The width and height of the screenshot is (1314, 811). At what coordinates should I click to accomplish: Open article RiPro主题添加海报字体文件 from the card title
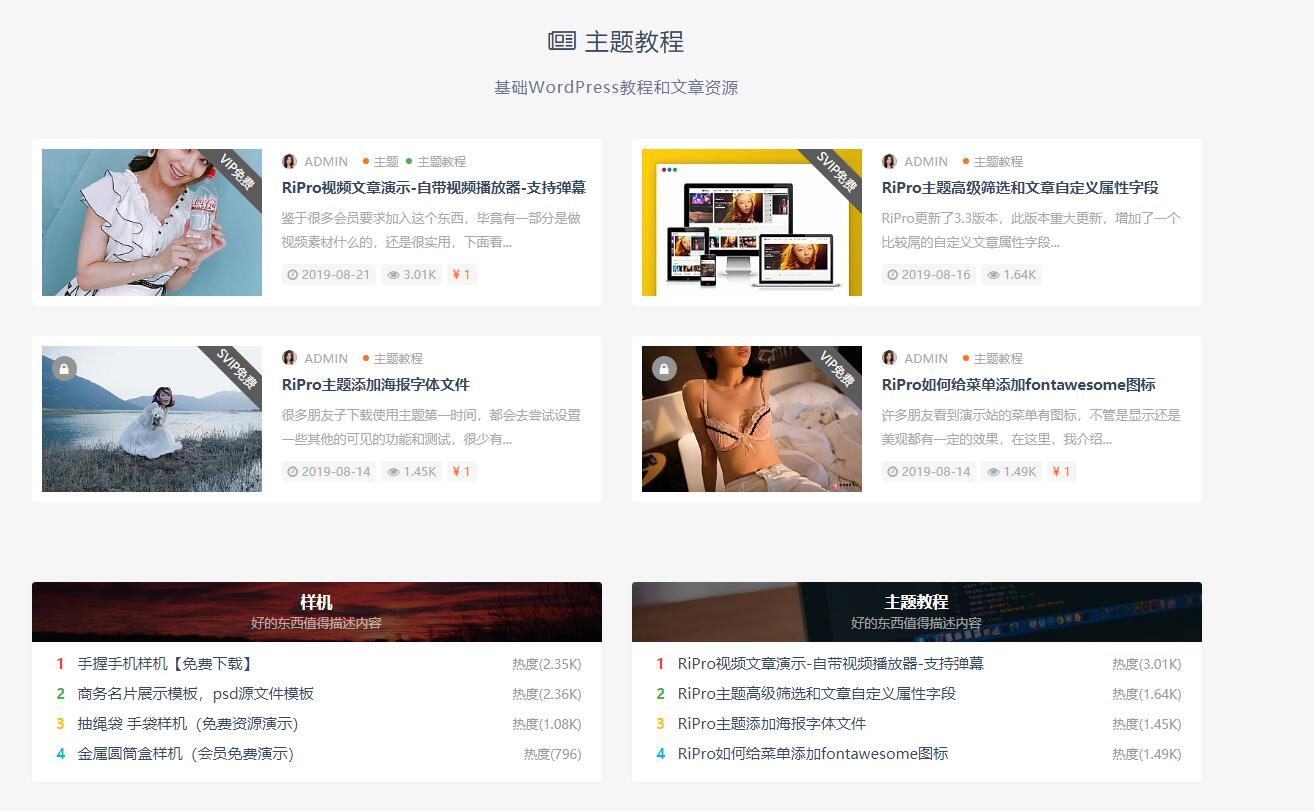tap(375, 385)
